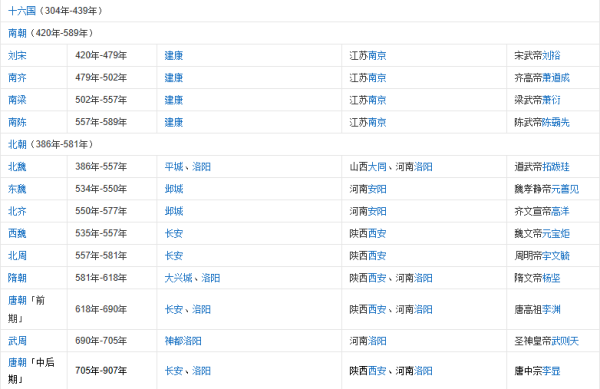Open the 宇文毓 founder link

coord(556,255)
